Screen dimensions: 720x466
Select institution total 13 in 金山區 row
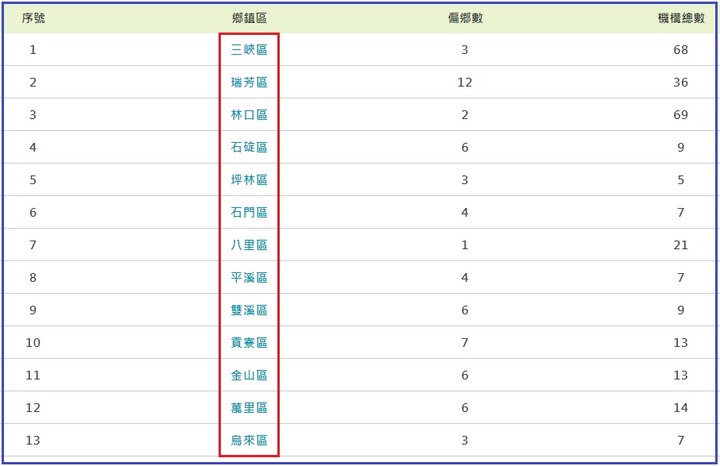[x=681, y=375]
